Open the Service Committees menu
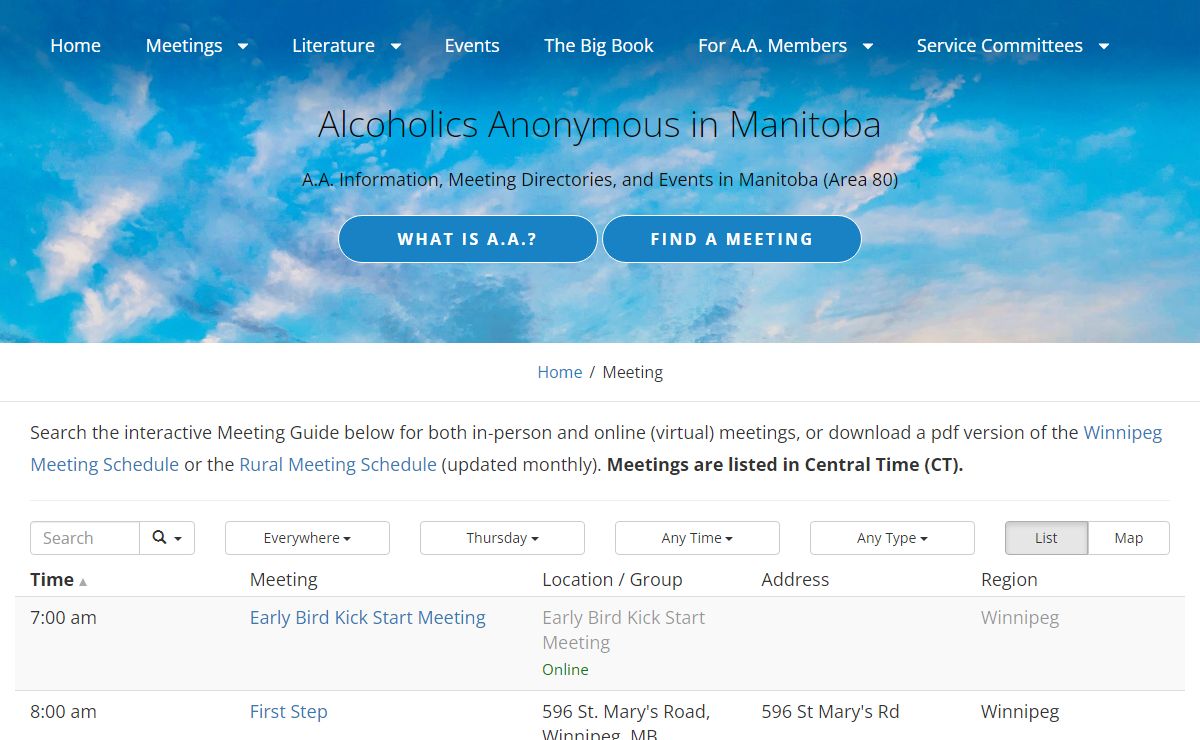This screenshot has width=1200, height=740. point(999,46)
